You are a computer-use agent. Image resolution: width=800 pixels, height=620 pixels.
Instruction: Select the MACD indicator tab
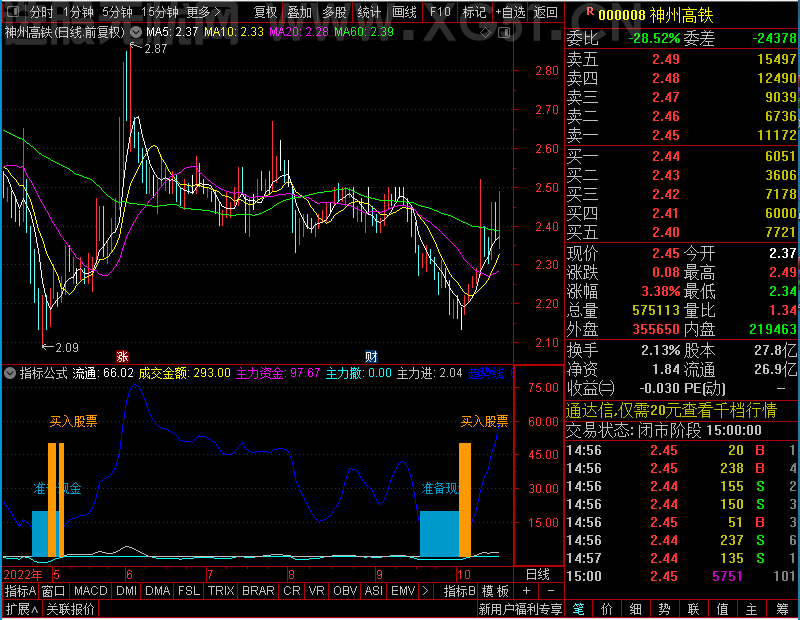[91, 591]
